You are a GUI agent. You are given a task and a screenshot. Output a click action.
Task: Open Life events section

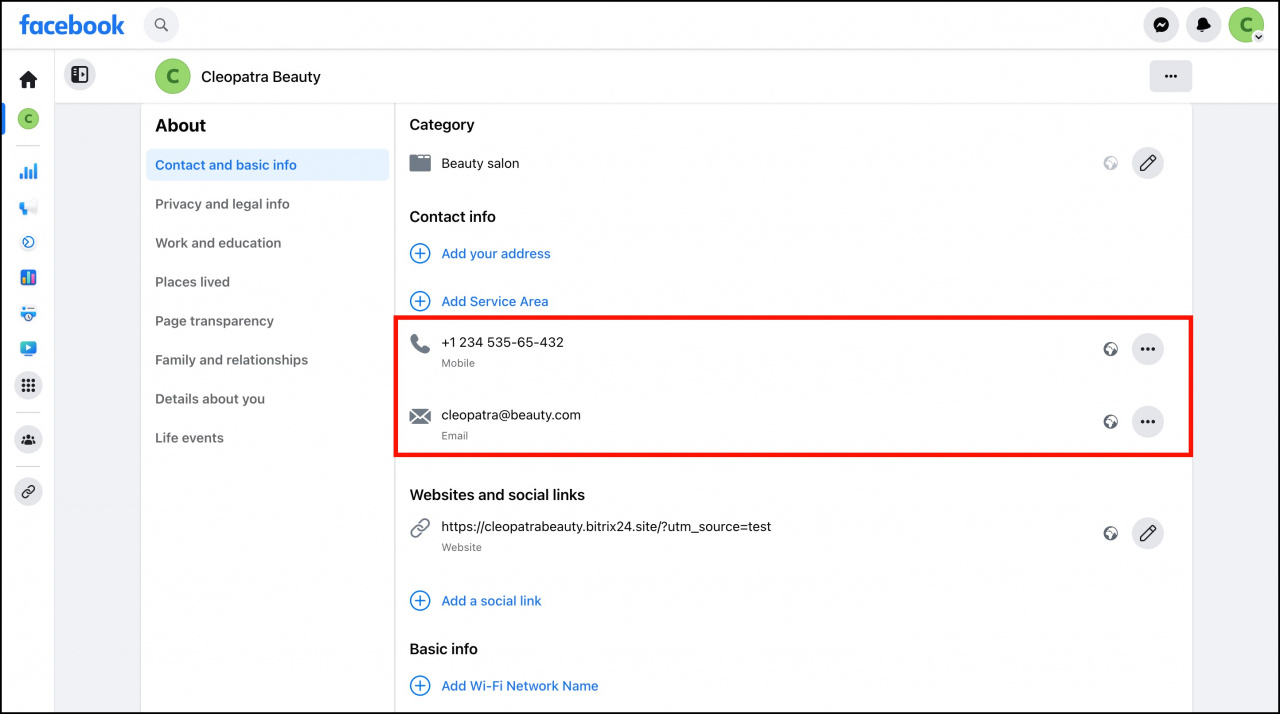(189, 438)
